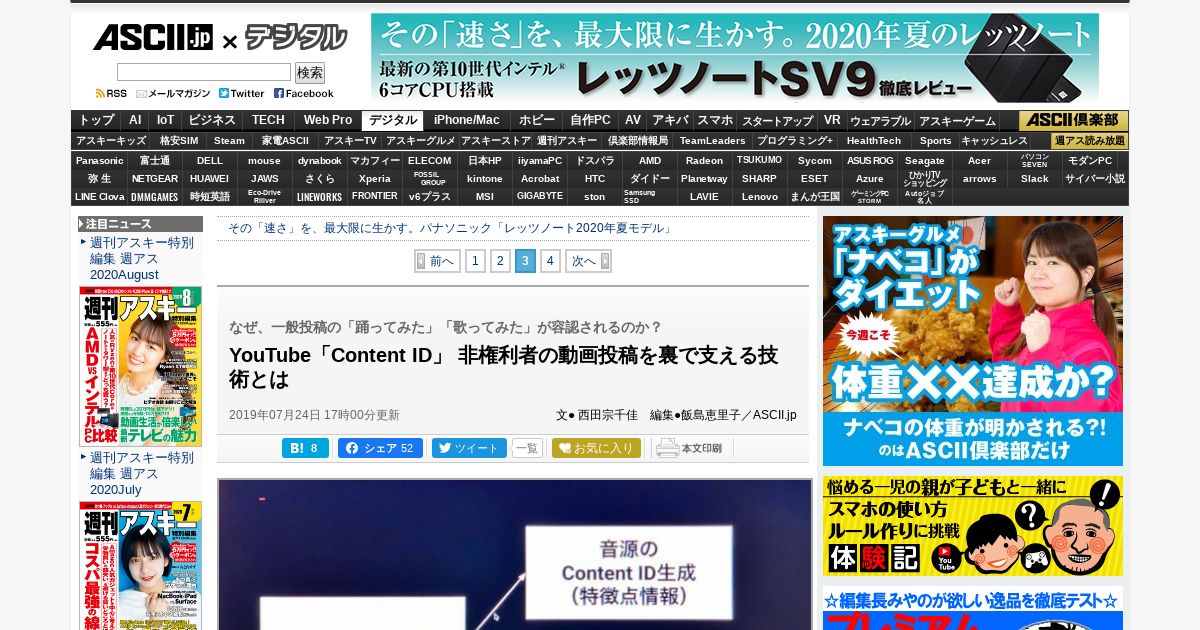Open the メールマガジン newsletter link
The width and height of the screenshot is (1200, 630).
click(173, 93)
